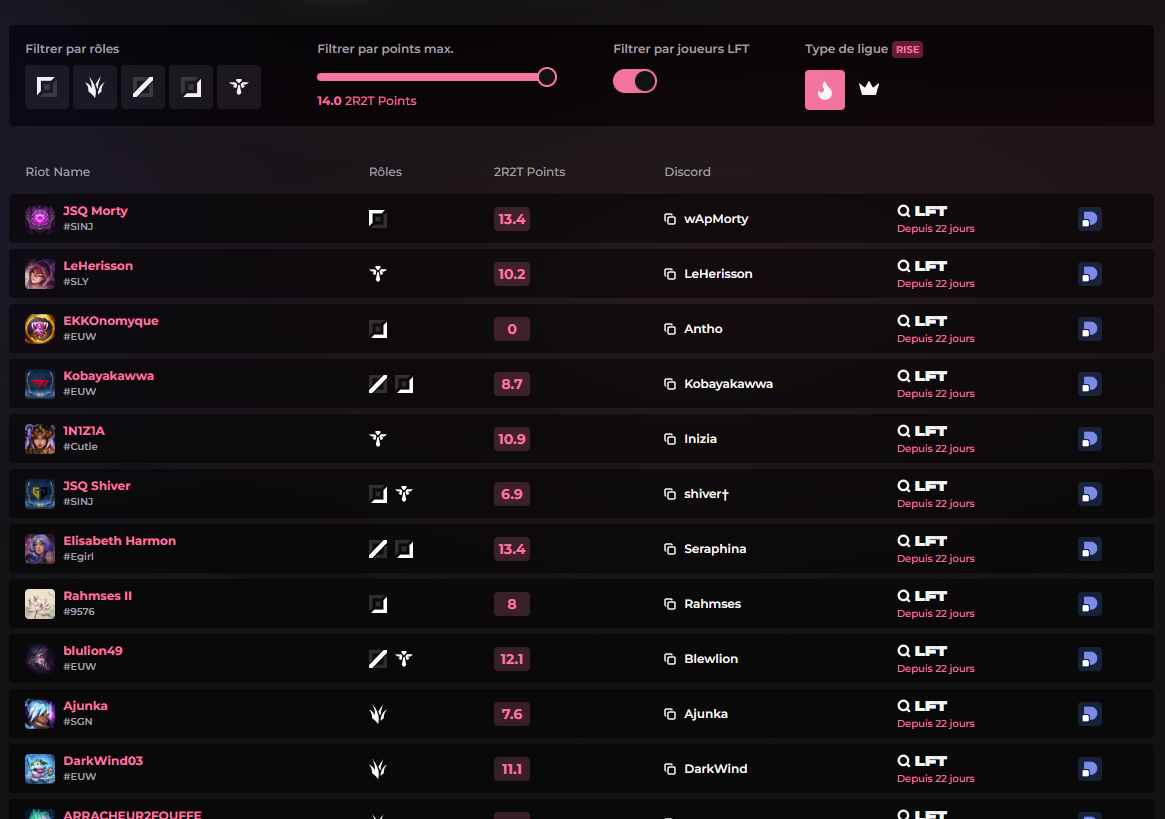Open Elisabeth Harmon's player page
1165x819 pixels.
coord(119,541)
